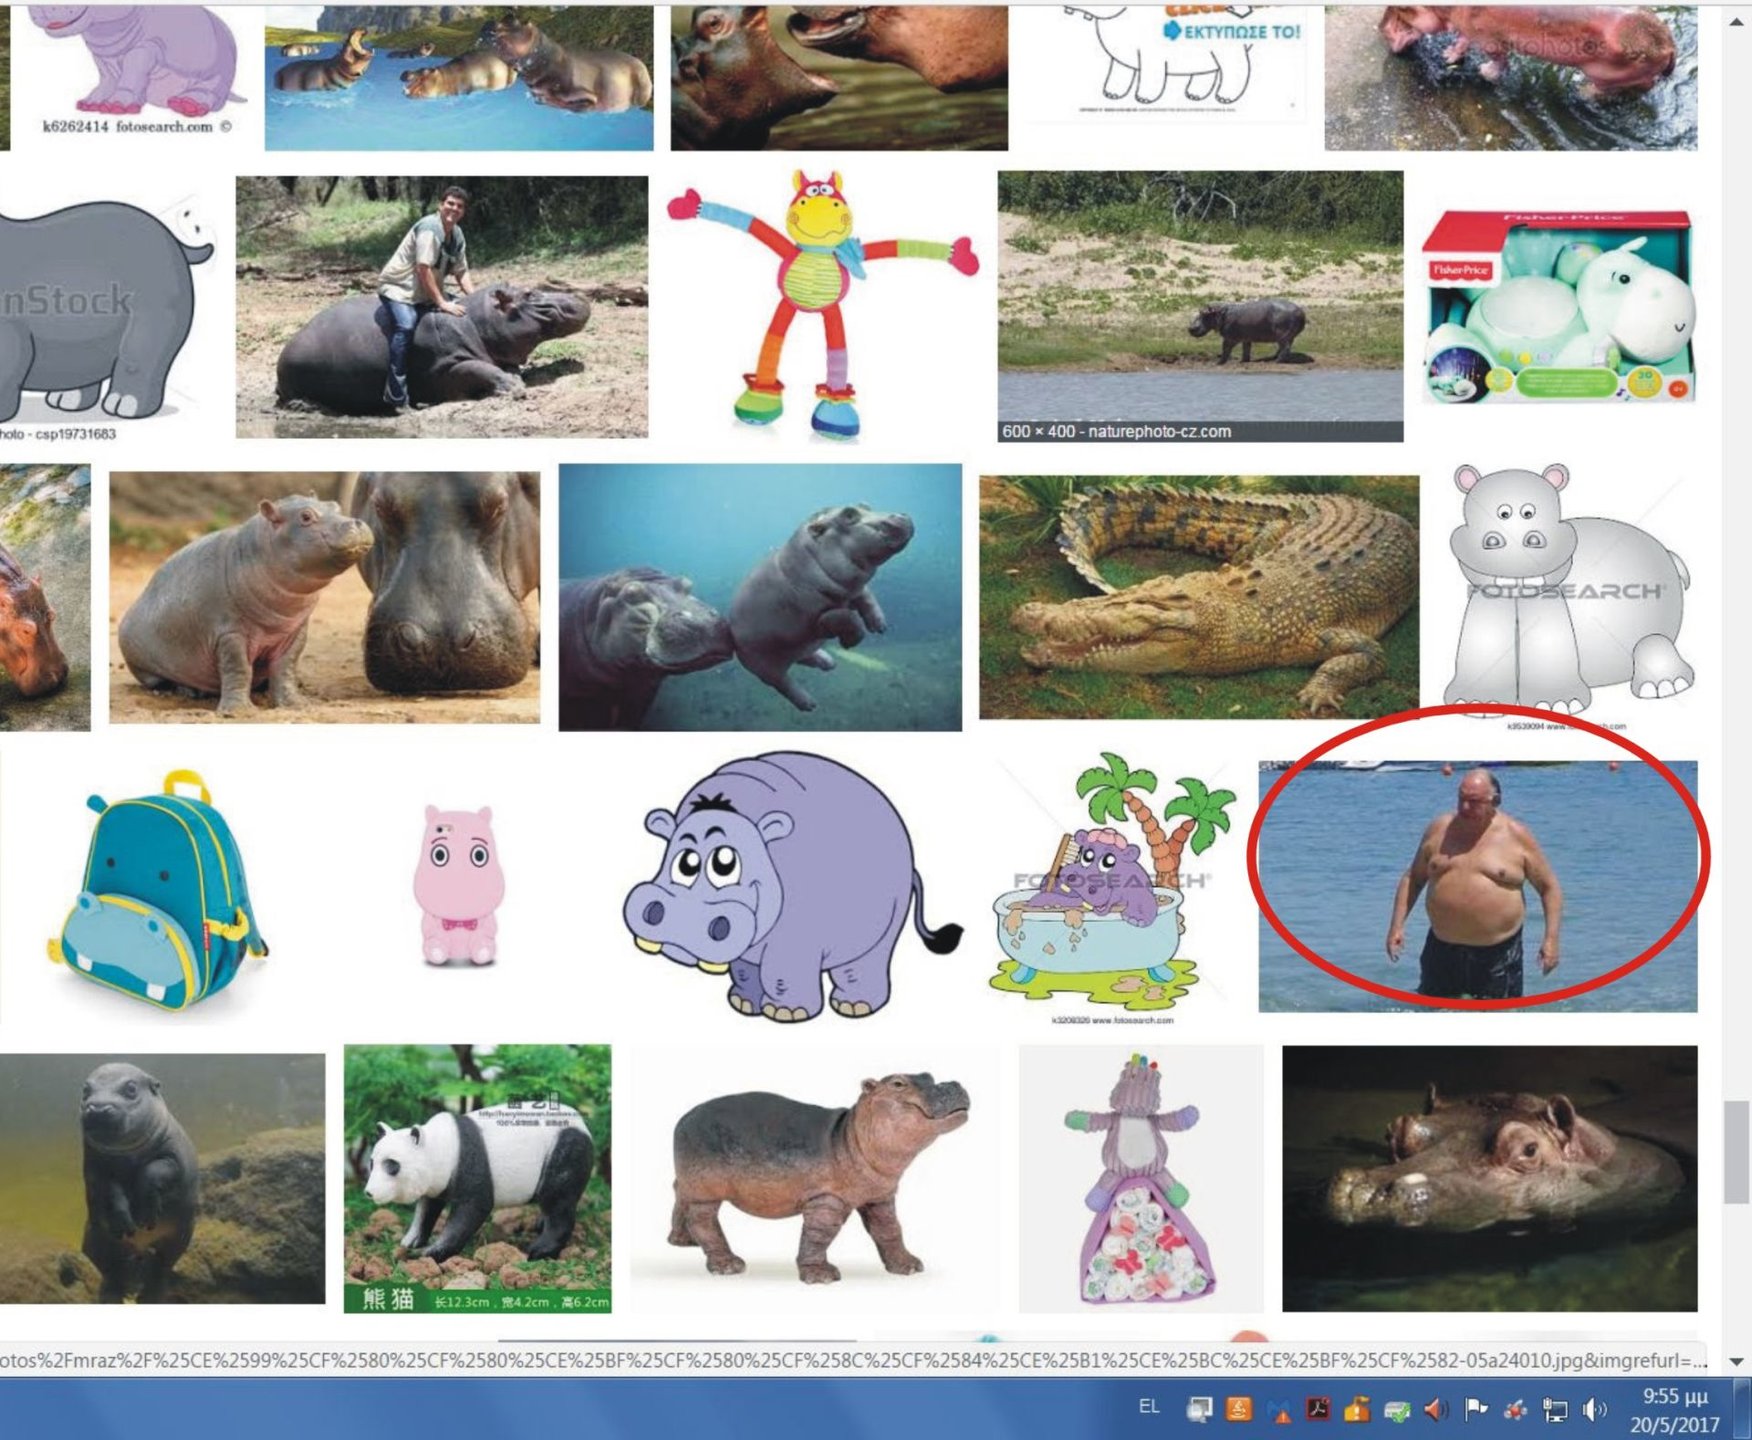1752x1440 pixels.
Task: Click the page scrollbar thumb
Action: (x=1737, y=1151)
